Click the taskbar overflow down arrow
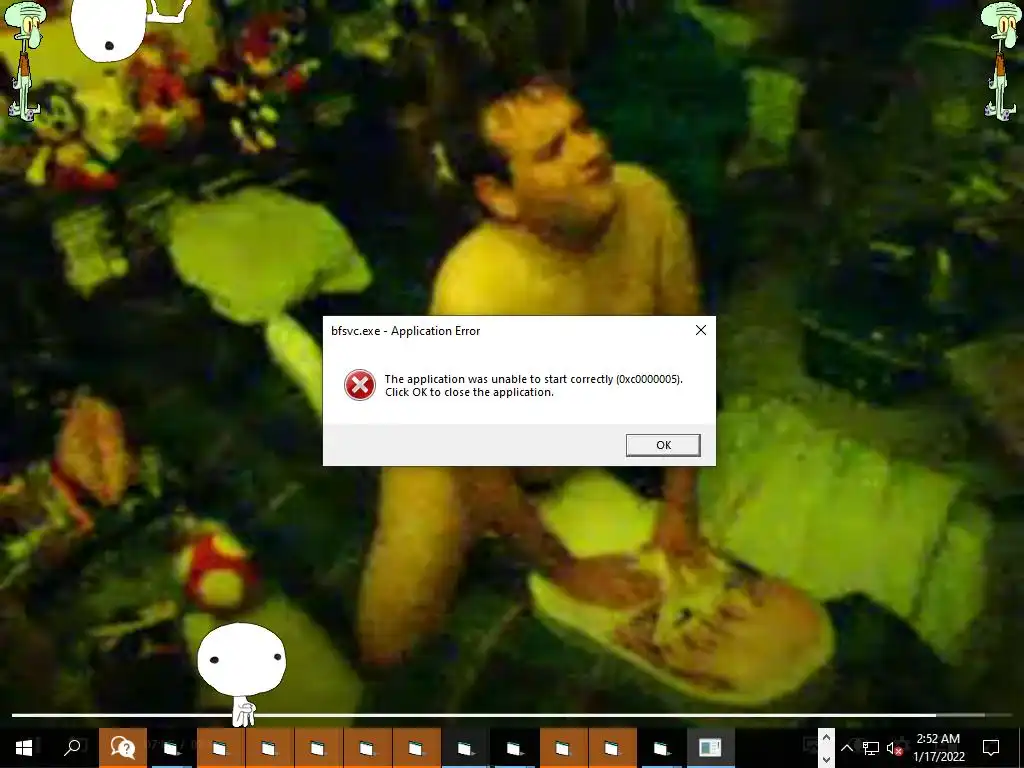This screenshot has height=768, width=1024. pyautogui.click(x=826, y=759)
